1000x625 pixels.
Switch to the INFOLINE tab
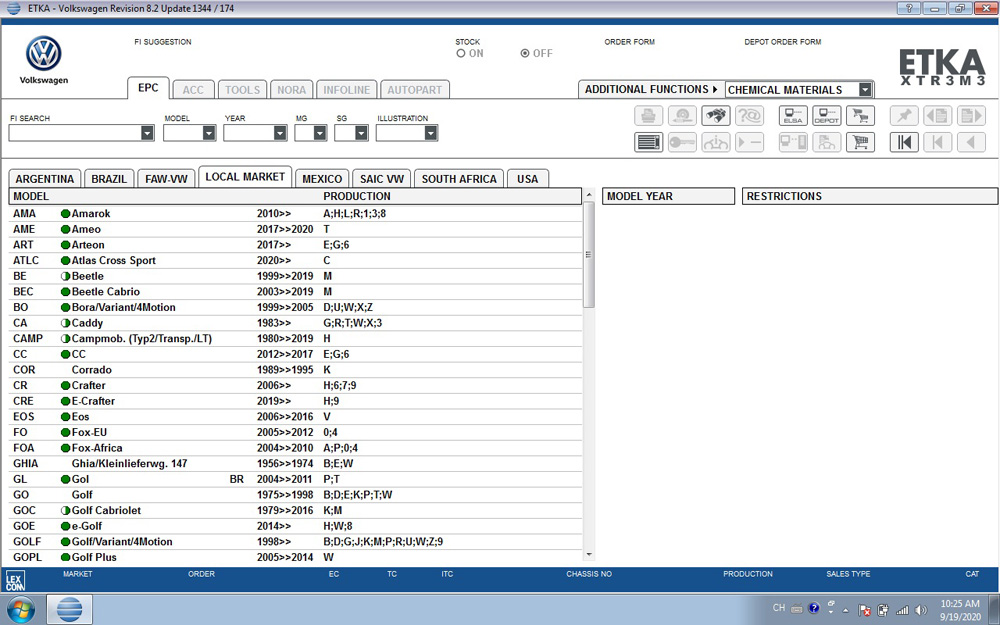[x=346, y=90]
